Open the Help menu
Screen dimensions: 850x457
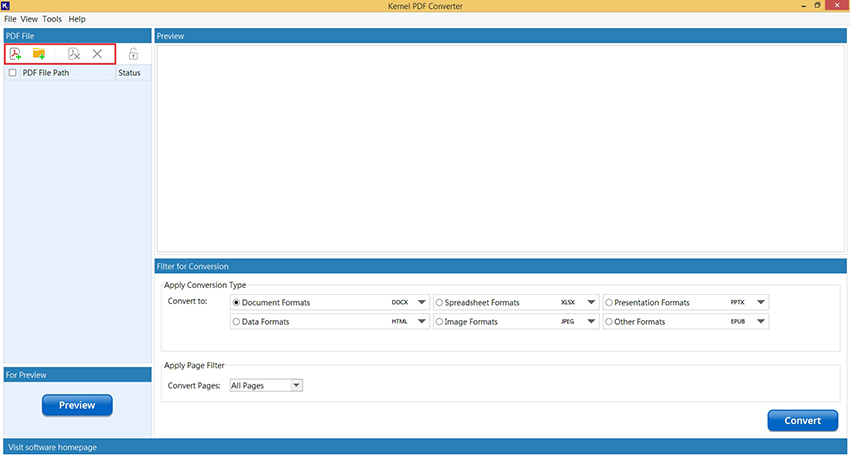click(77, 19)
